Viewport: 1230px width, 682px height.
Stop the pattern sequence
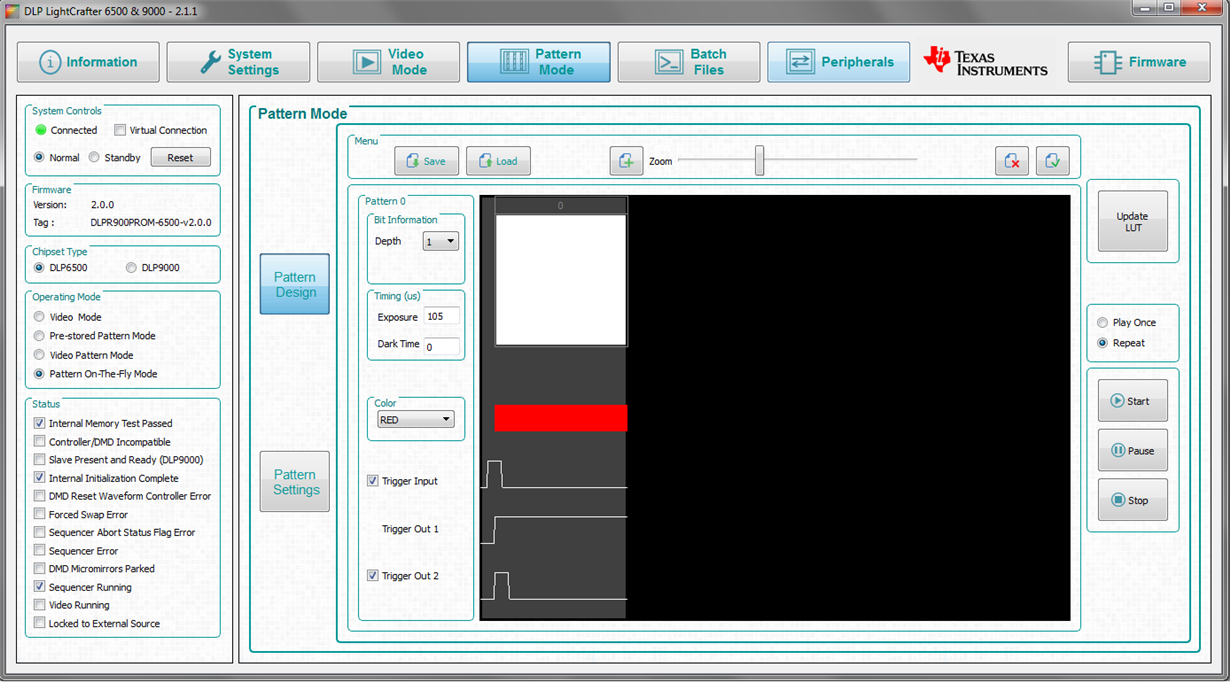coord(1133,500)
